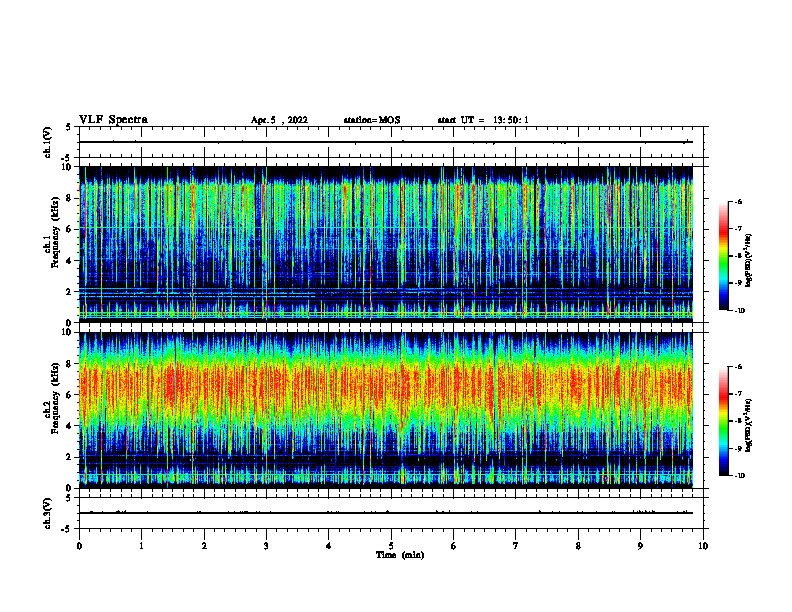This screenshot has width=792, height=612.
Task: Click the time axis tick label "3"
Action: 266,546
